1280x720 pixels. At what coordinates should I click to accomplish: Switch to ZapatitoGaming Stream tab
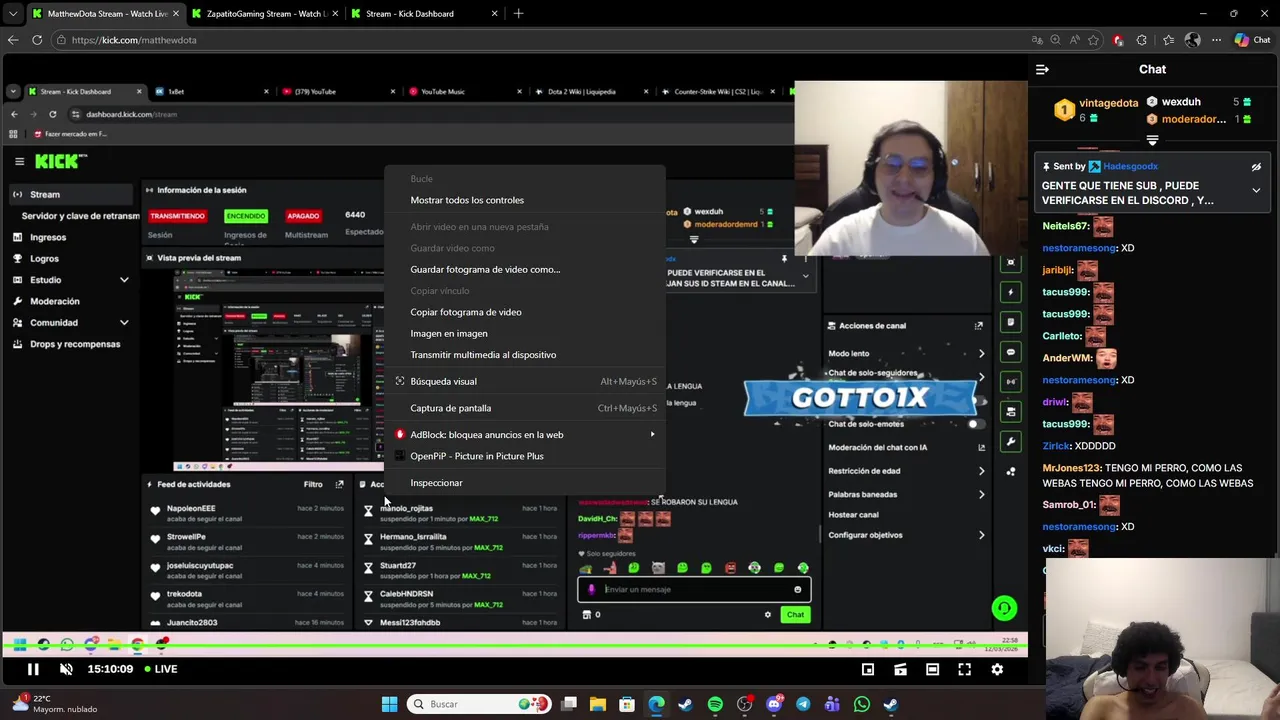(264, 14)
